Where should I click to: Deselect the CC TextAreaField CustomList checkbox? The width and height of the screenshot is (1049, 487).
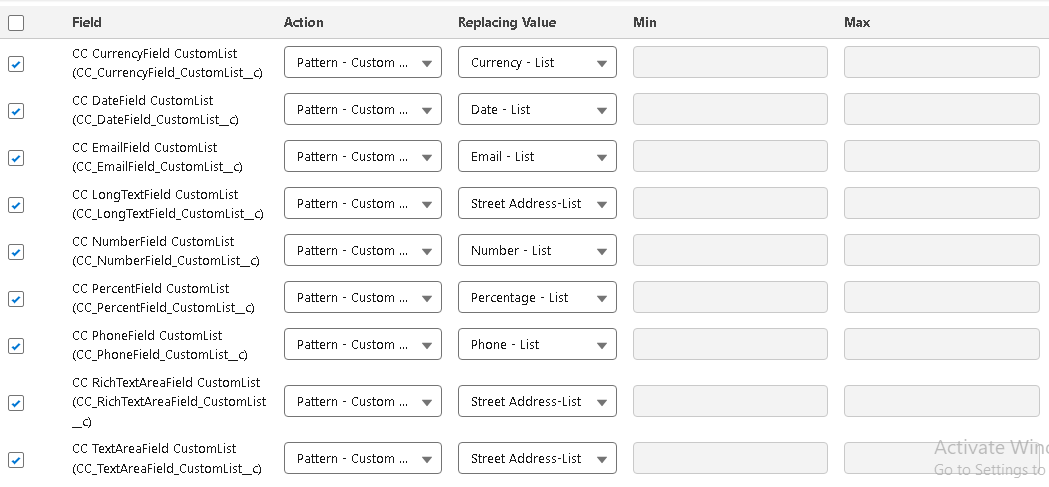(16, 460)
